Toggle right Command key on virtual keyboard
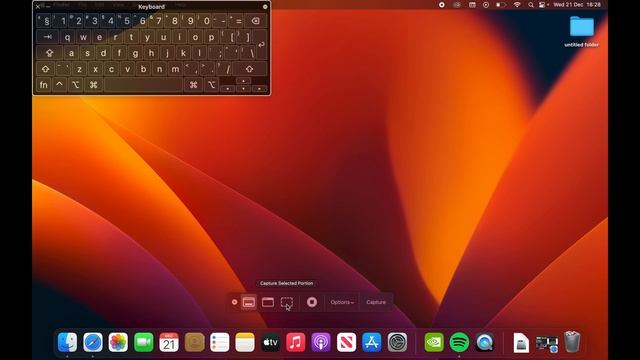 pyautogui.click(x=193, y=85)
